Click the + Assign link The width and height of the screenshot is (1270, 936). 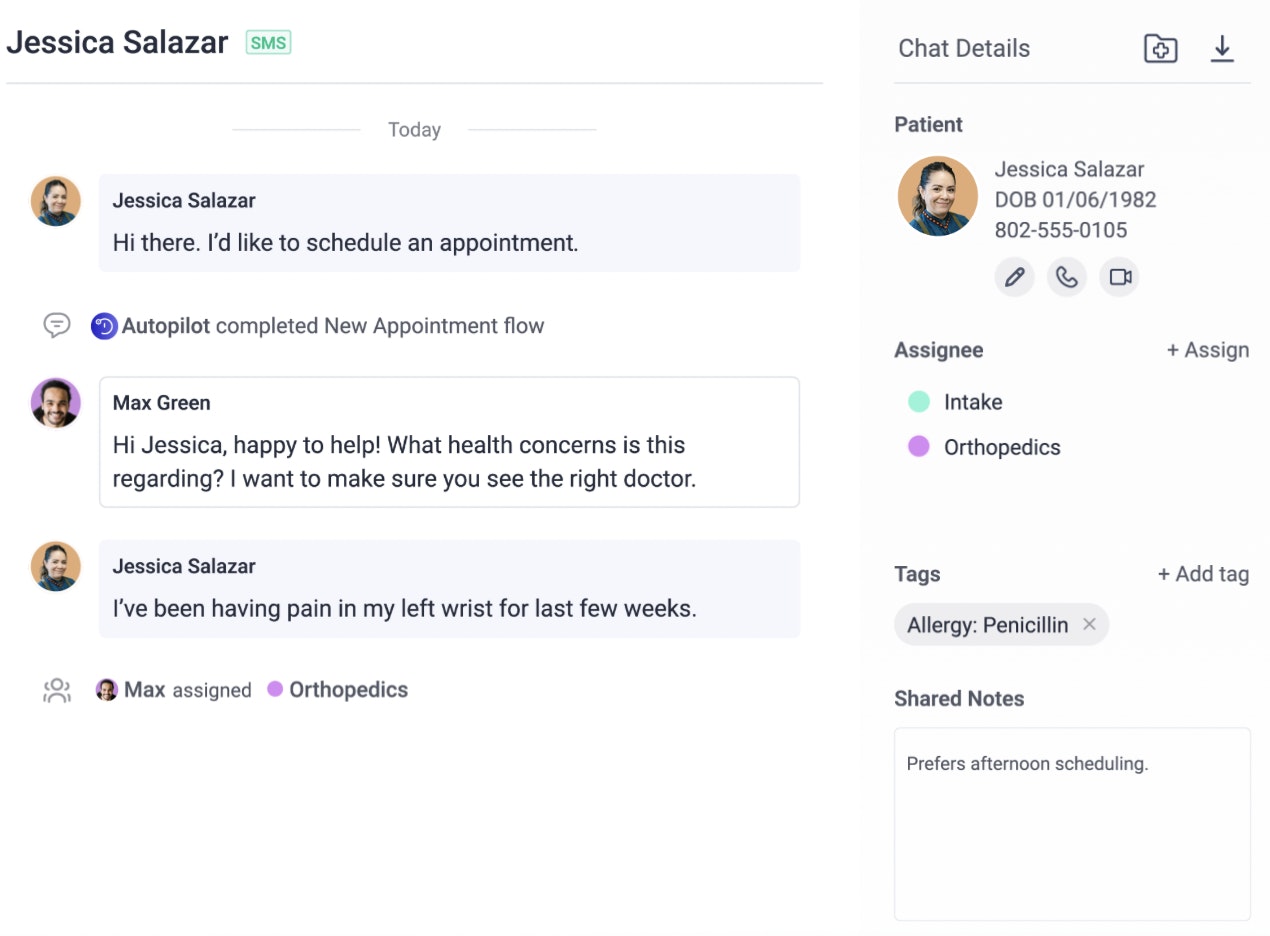tap(1207, 350)
